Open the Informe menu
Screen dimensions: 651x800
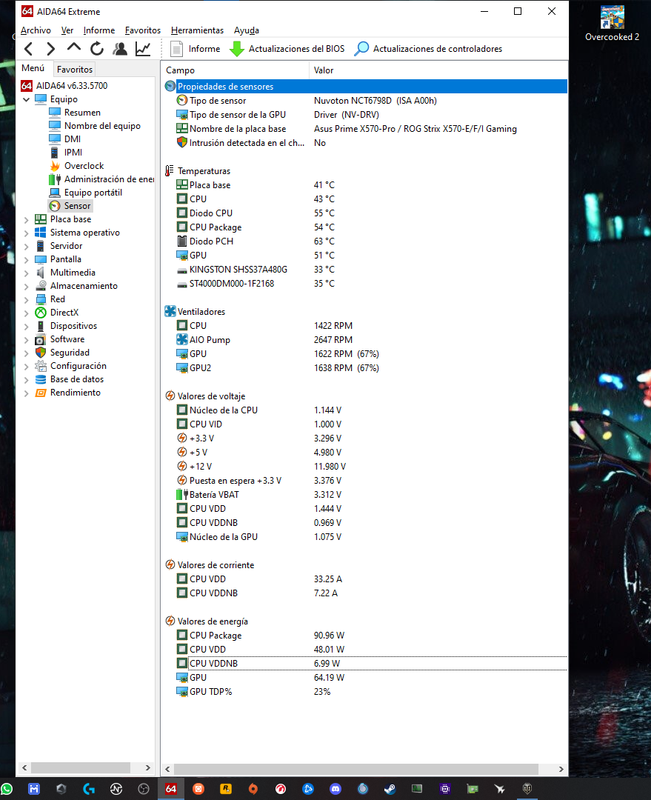tap(99, 31)
